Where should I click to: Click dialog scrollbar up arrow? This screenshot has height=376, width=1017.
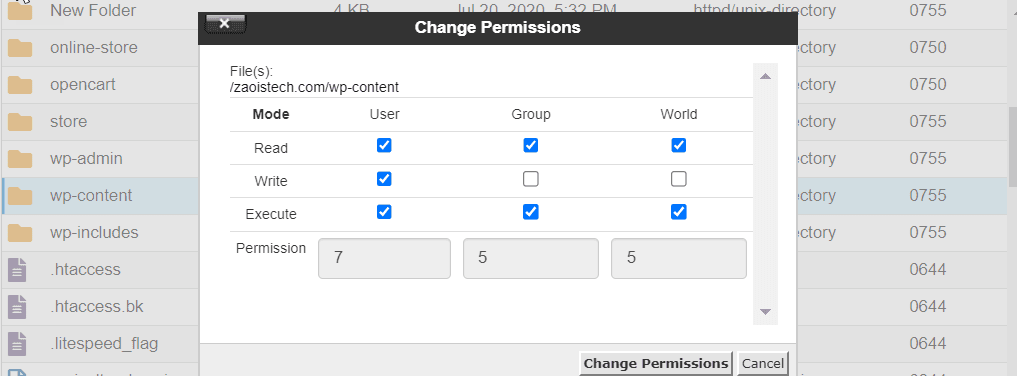[x=765, y=76]
